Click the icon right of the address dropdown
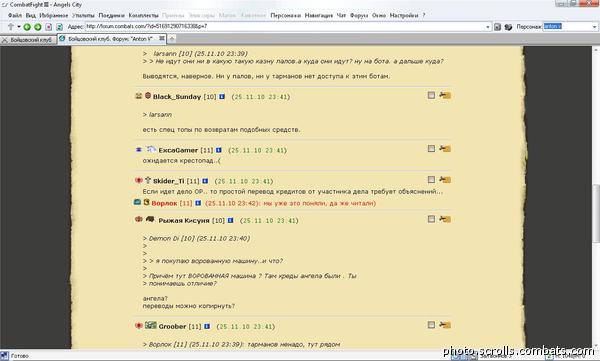Viewport: 600px width, 361px height. (x=497, y=27)
